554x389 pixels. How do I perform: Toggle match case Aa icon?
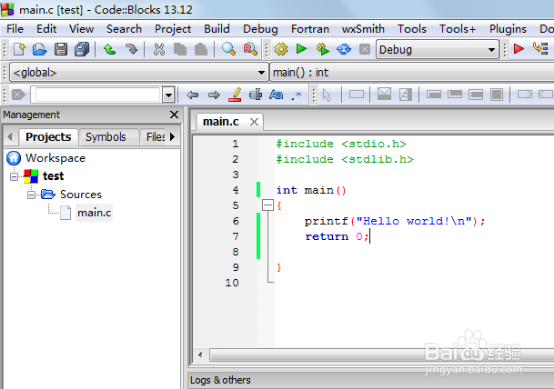(x=276, y=95)
